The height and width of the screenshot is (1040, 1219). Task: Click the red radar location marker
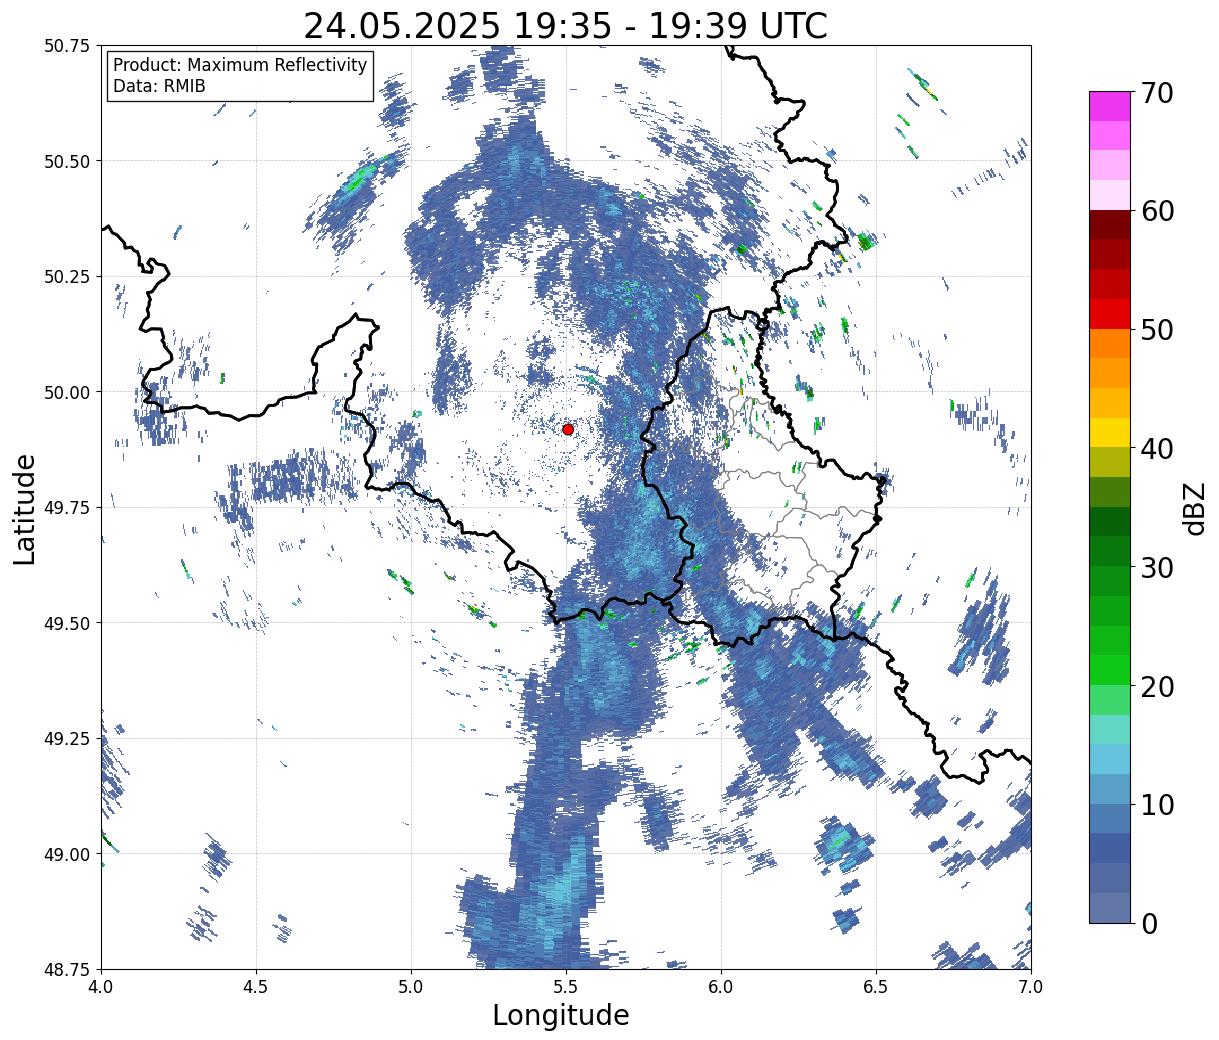point(568,429)
